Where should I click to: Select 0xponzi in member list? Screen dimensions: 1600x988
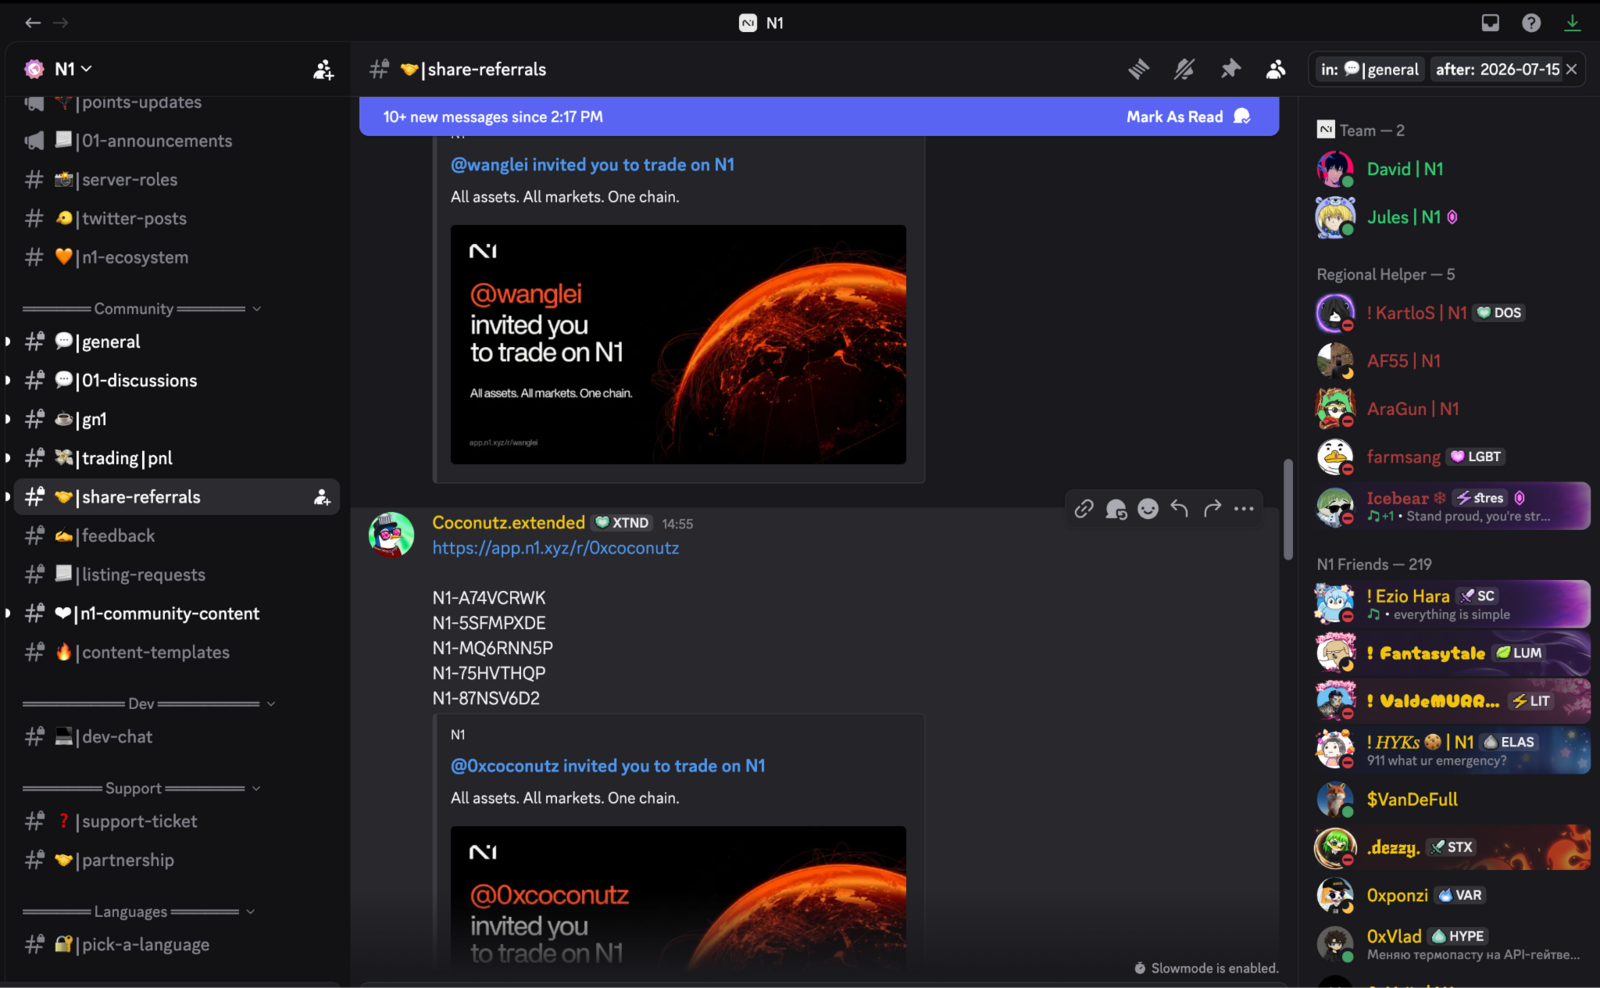pyautogui.click(x=1452, y=895)
